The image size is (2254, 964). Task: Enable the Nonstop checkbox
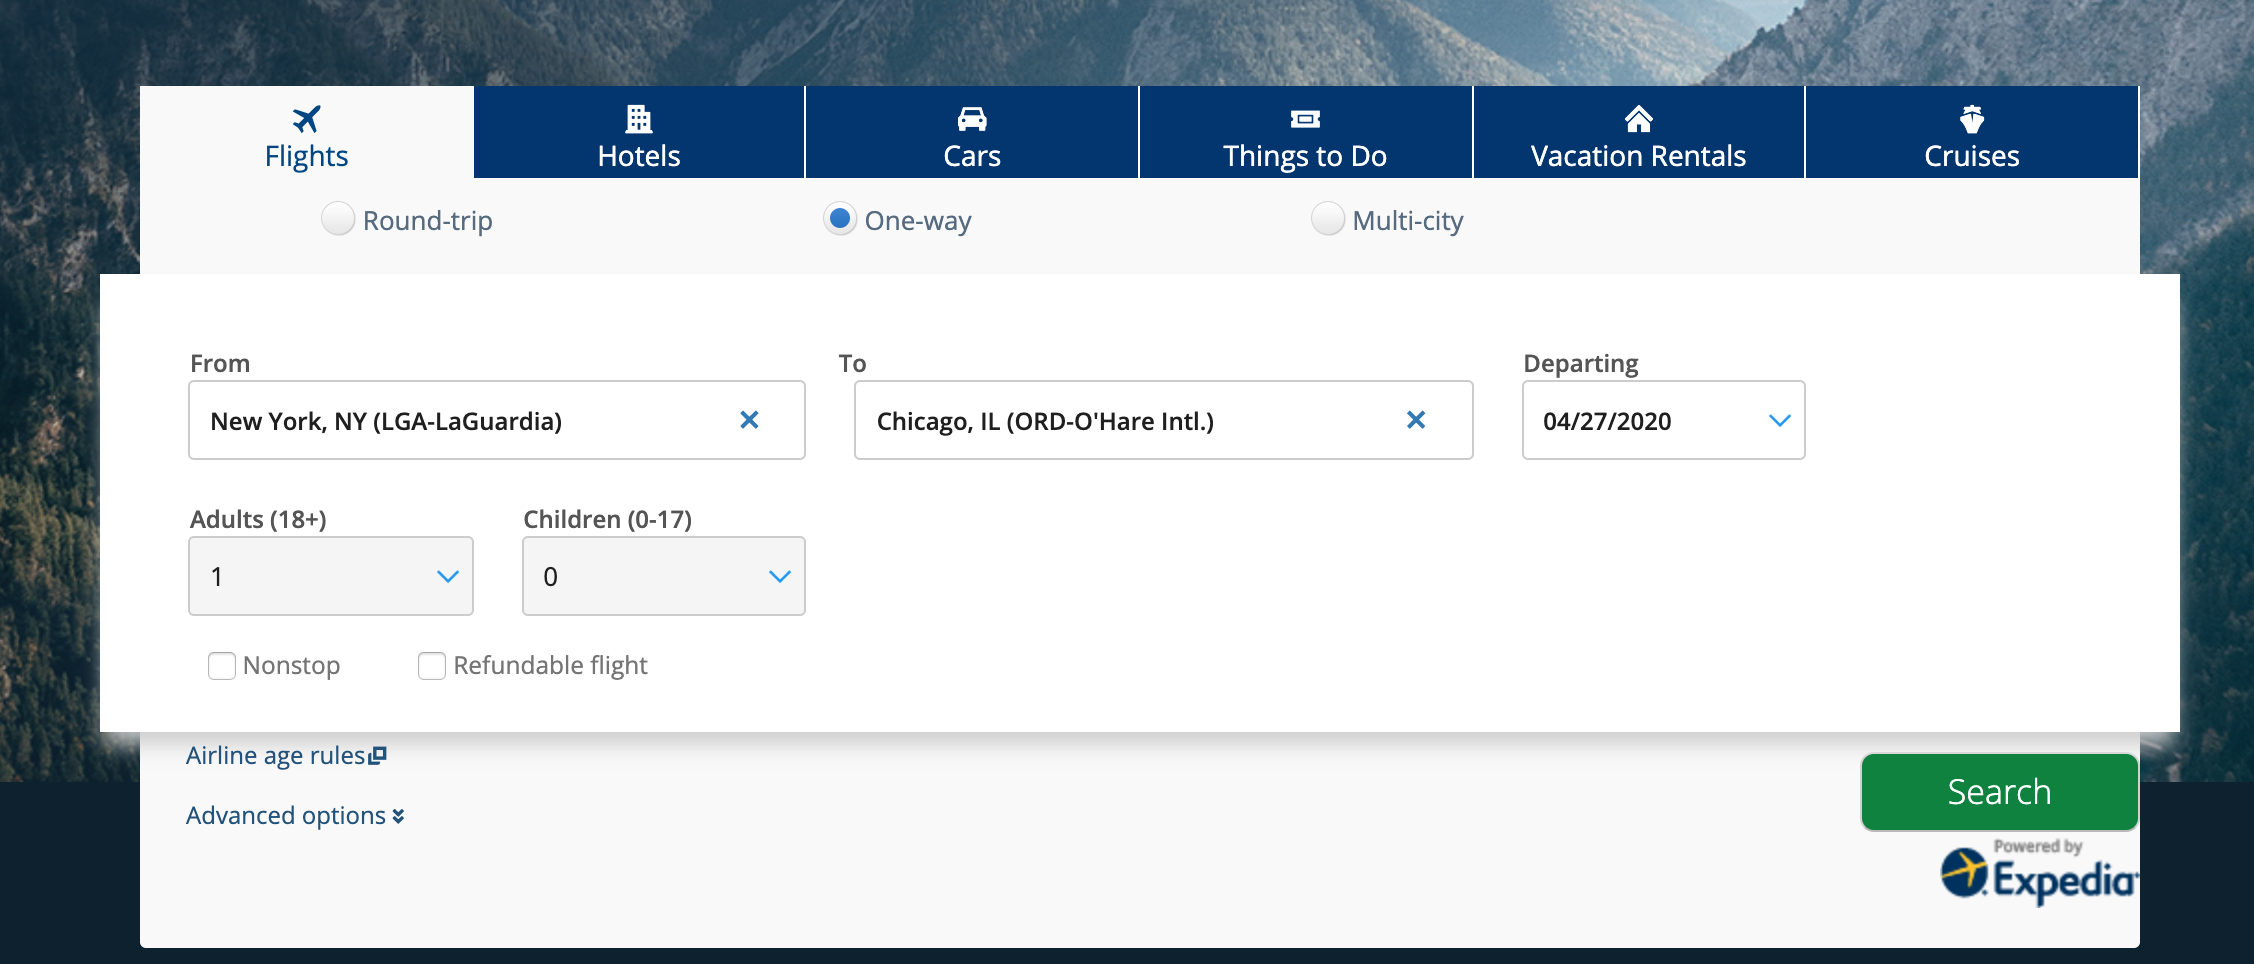click(x=222, y=666)
